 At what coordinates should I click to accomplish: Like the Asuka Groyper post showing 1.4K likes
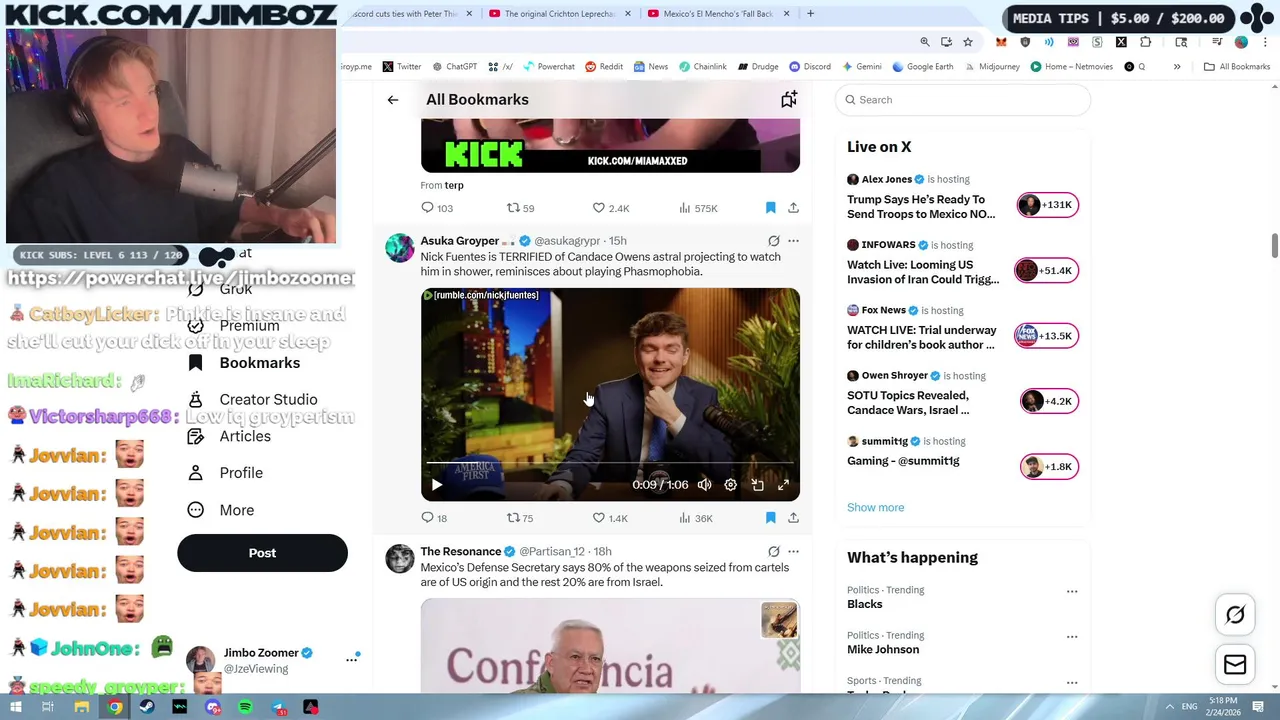click(x=610, y=518)
